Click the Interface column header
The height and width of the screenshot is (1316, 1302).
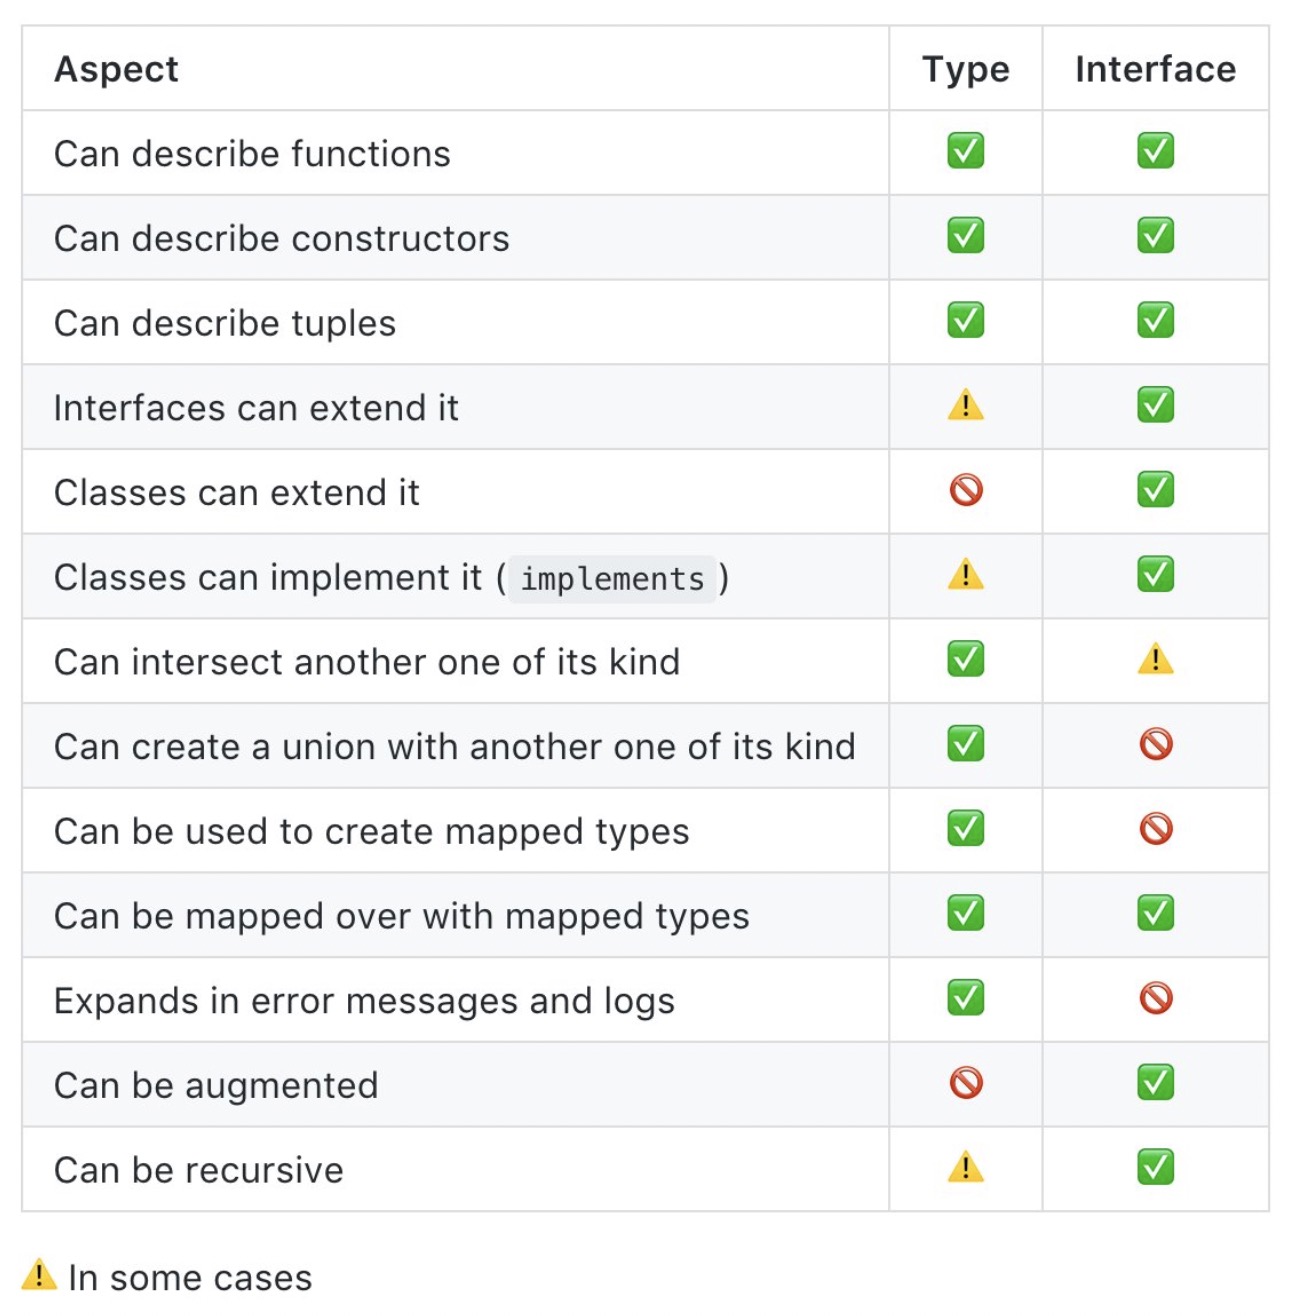1155,69
